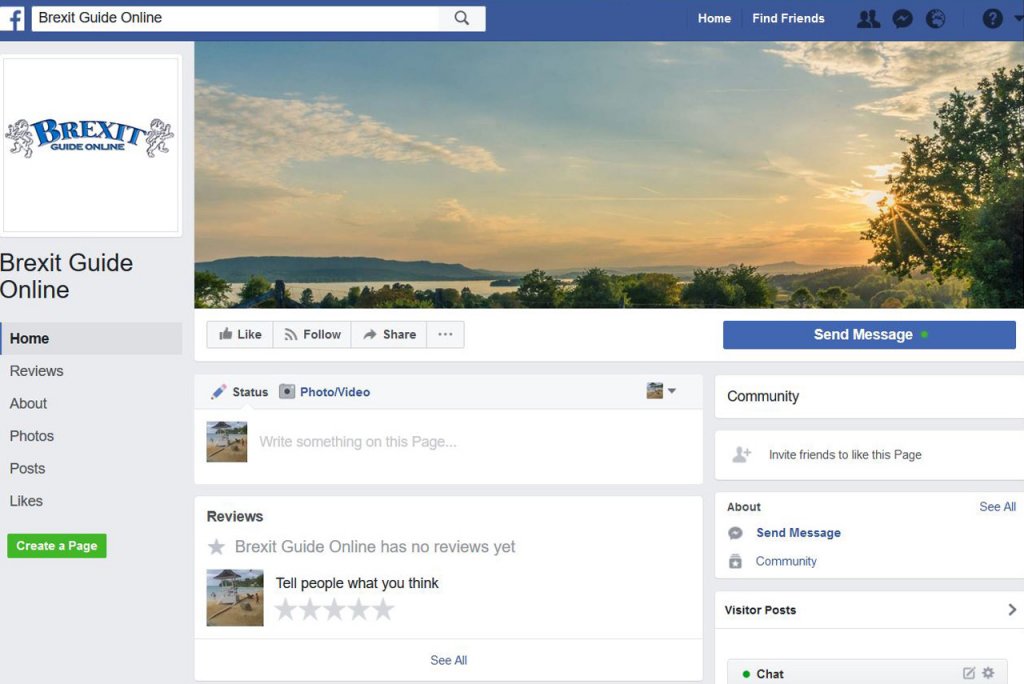This screenshot has width=1024, height=684.
Task: Open the Posts sidebar tab
Action: coord(27,468)
